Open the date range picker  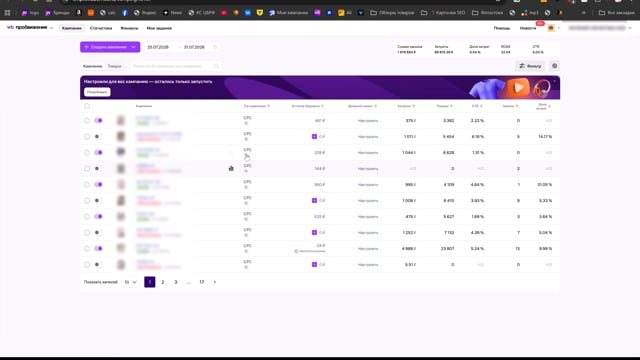click(181, 47)
